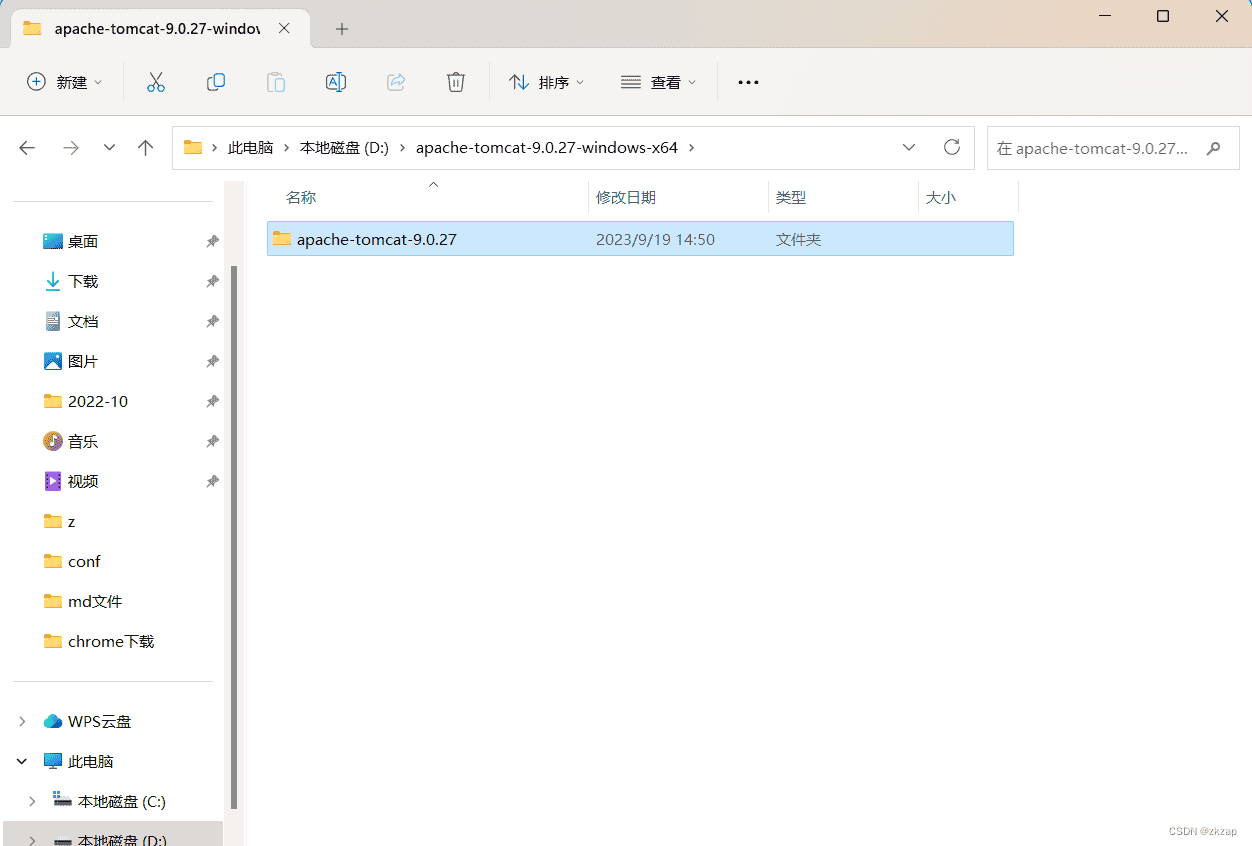Sort by the 大小 column header
Viewport: 1252px width, 846px height.
pyautogui.click(x=941, y=198)
